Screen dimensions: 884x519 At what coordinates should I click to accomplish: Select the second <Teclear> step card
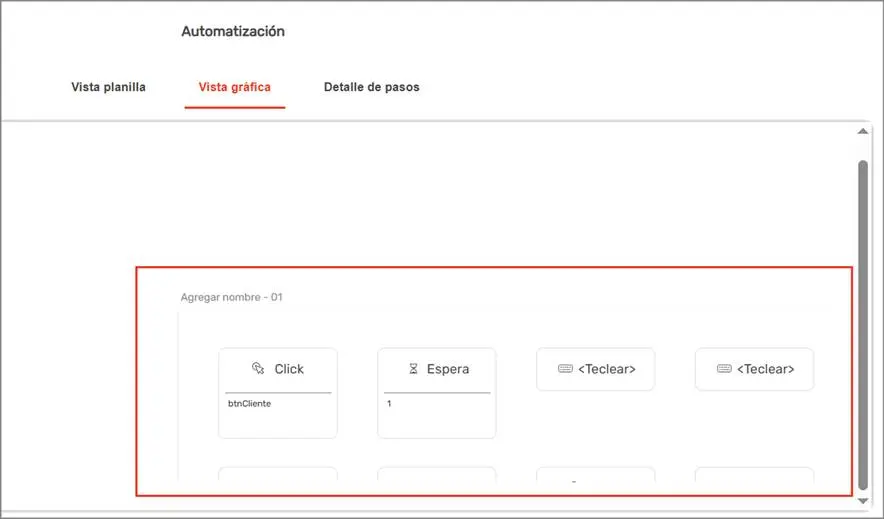754,369
